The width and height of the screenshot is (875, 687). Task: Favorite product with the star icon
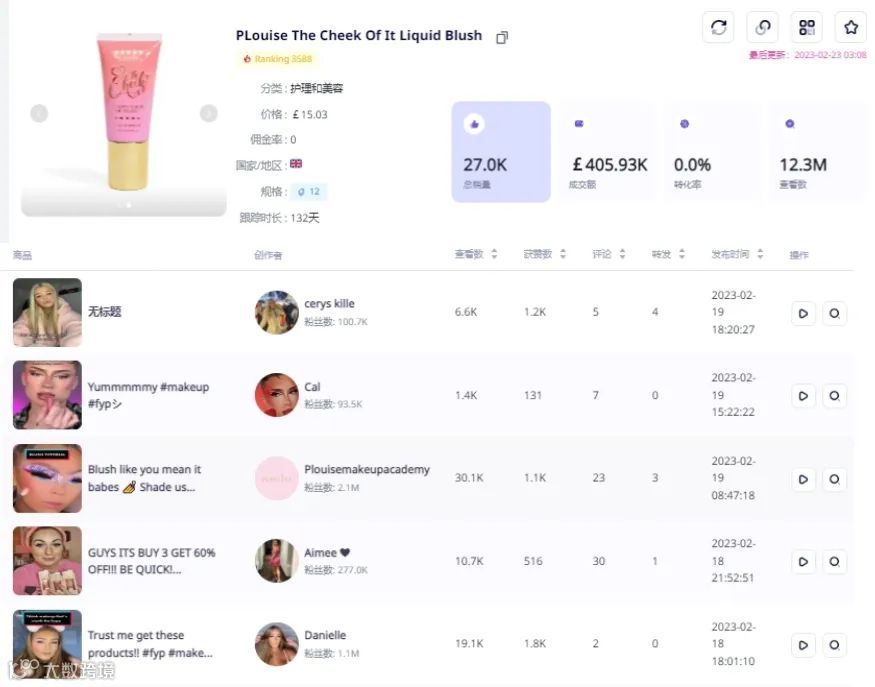[x=850, y=27]
